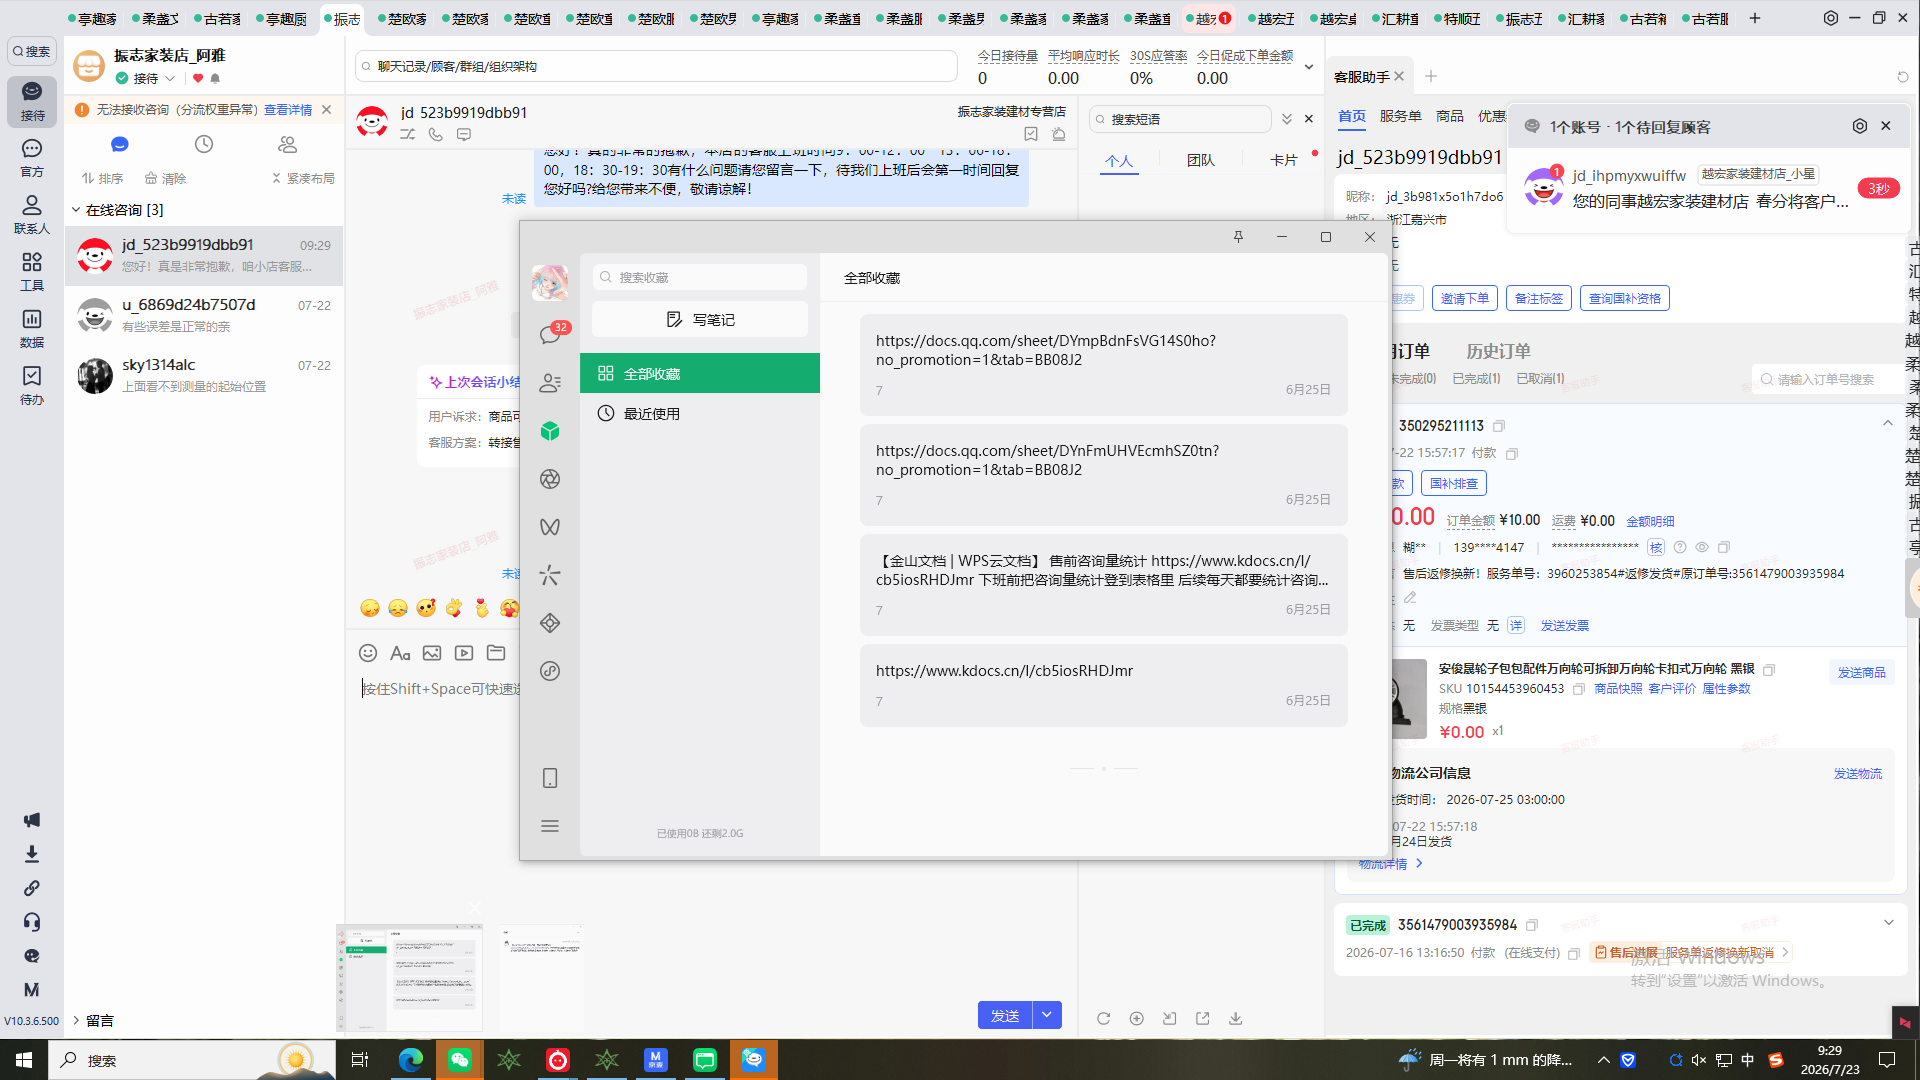Open the 官方 messages section in left sidebar
This screenshot has width=1920, height=1080.
coord(32,157)
